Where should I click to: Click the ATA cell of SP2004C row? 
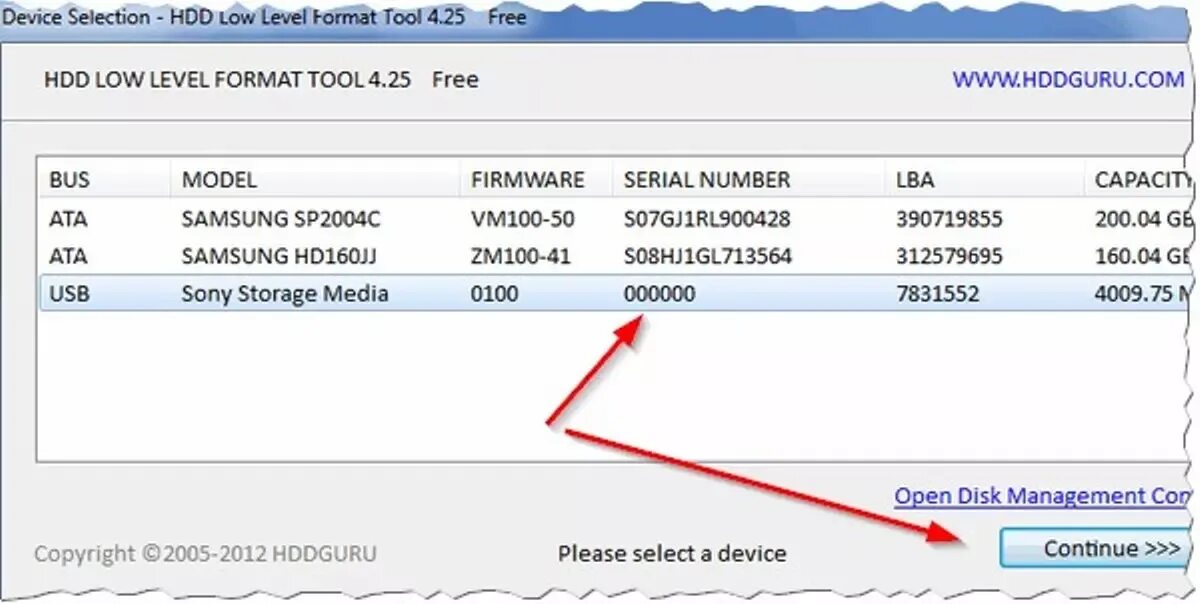click(68, 219)
